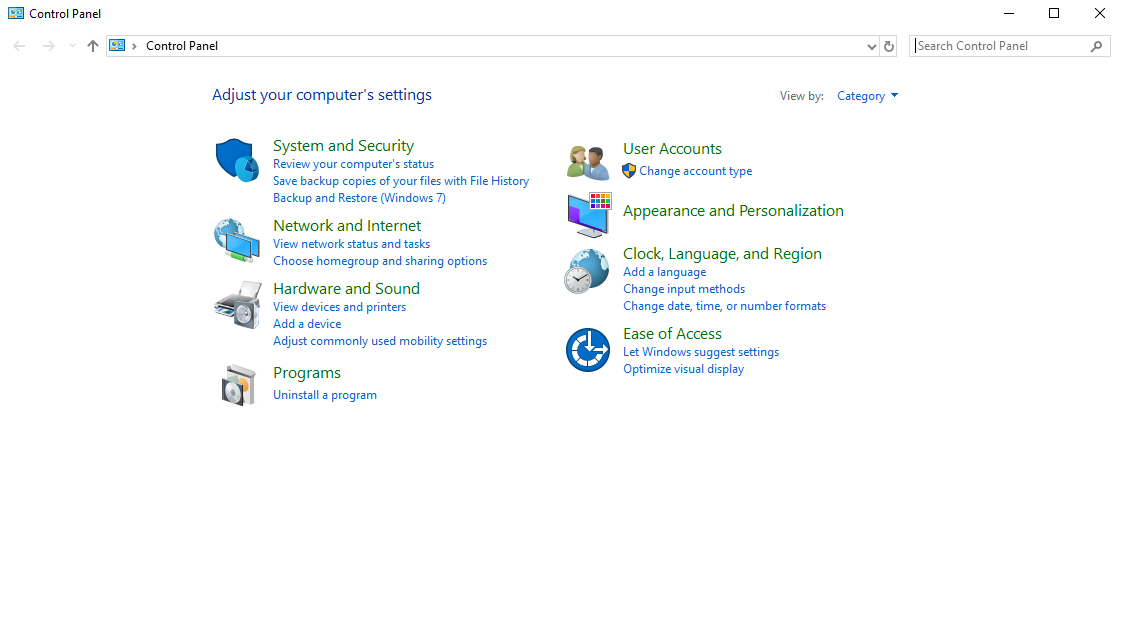The width and height of the screenshot is (1123, 631).
Task: Click Change account type link
Action: 695,171
